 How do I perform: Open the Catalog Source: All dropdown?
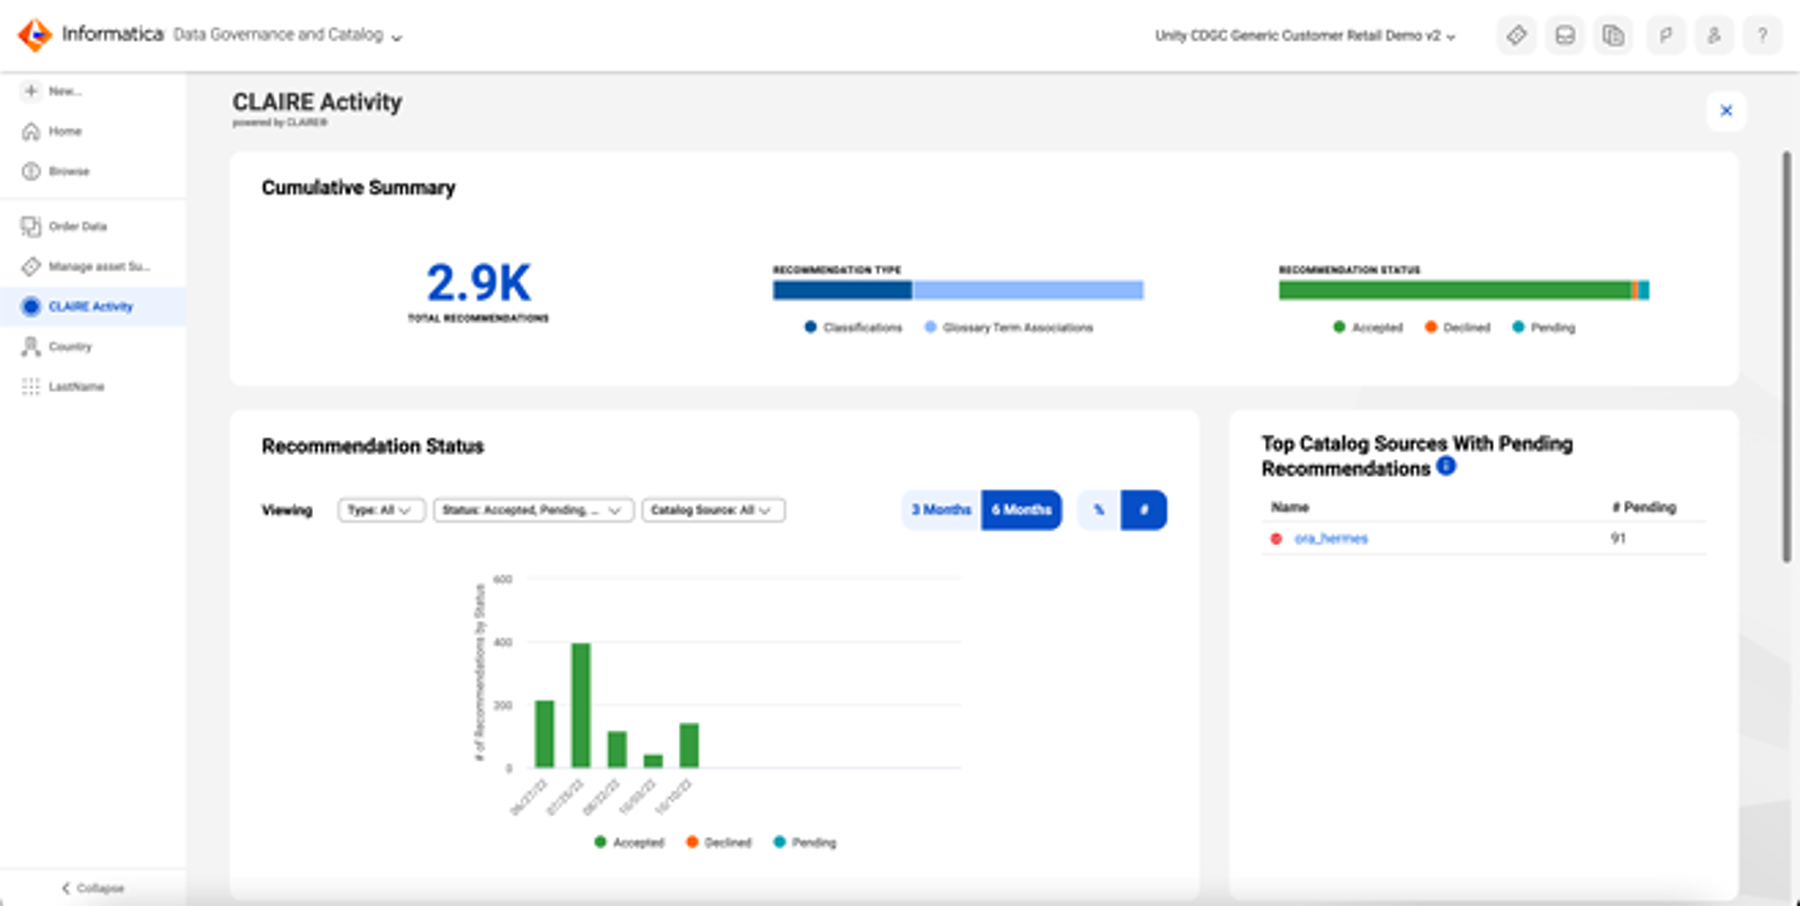(x=712, y=510)
